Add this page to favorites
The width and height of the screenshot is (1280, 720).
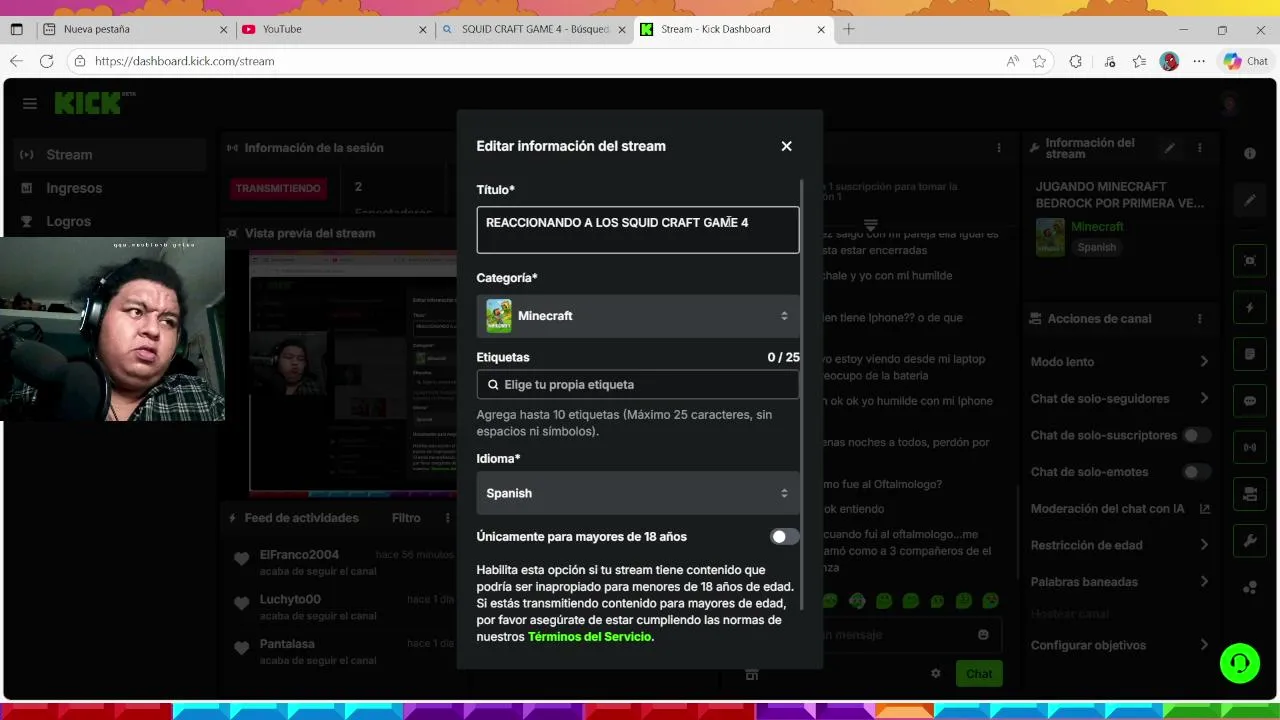(x=1040, y=61)
